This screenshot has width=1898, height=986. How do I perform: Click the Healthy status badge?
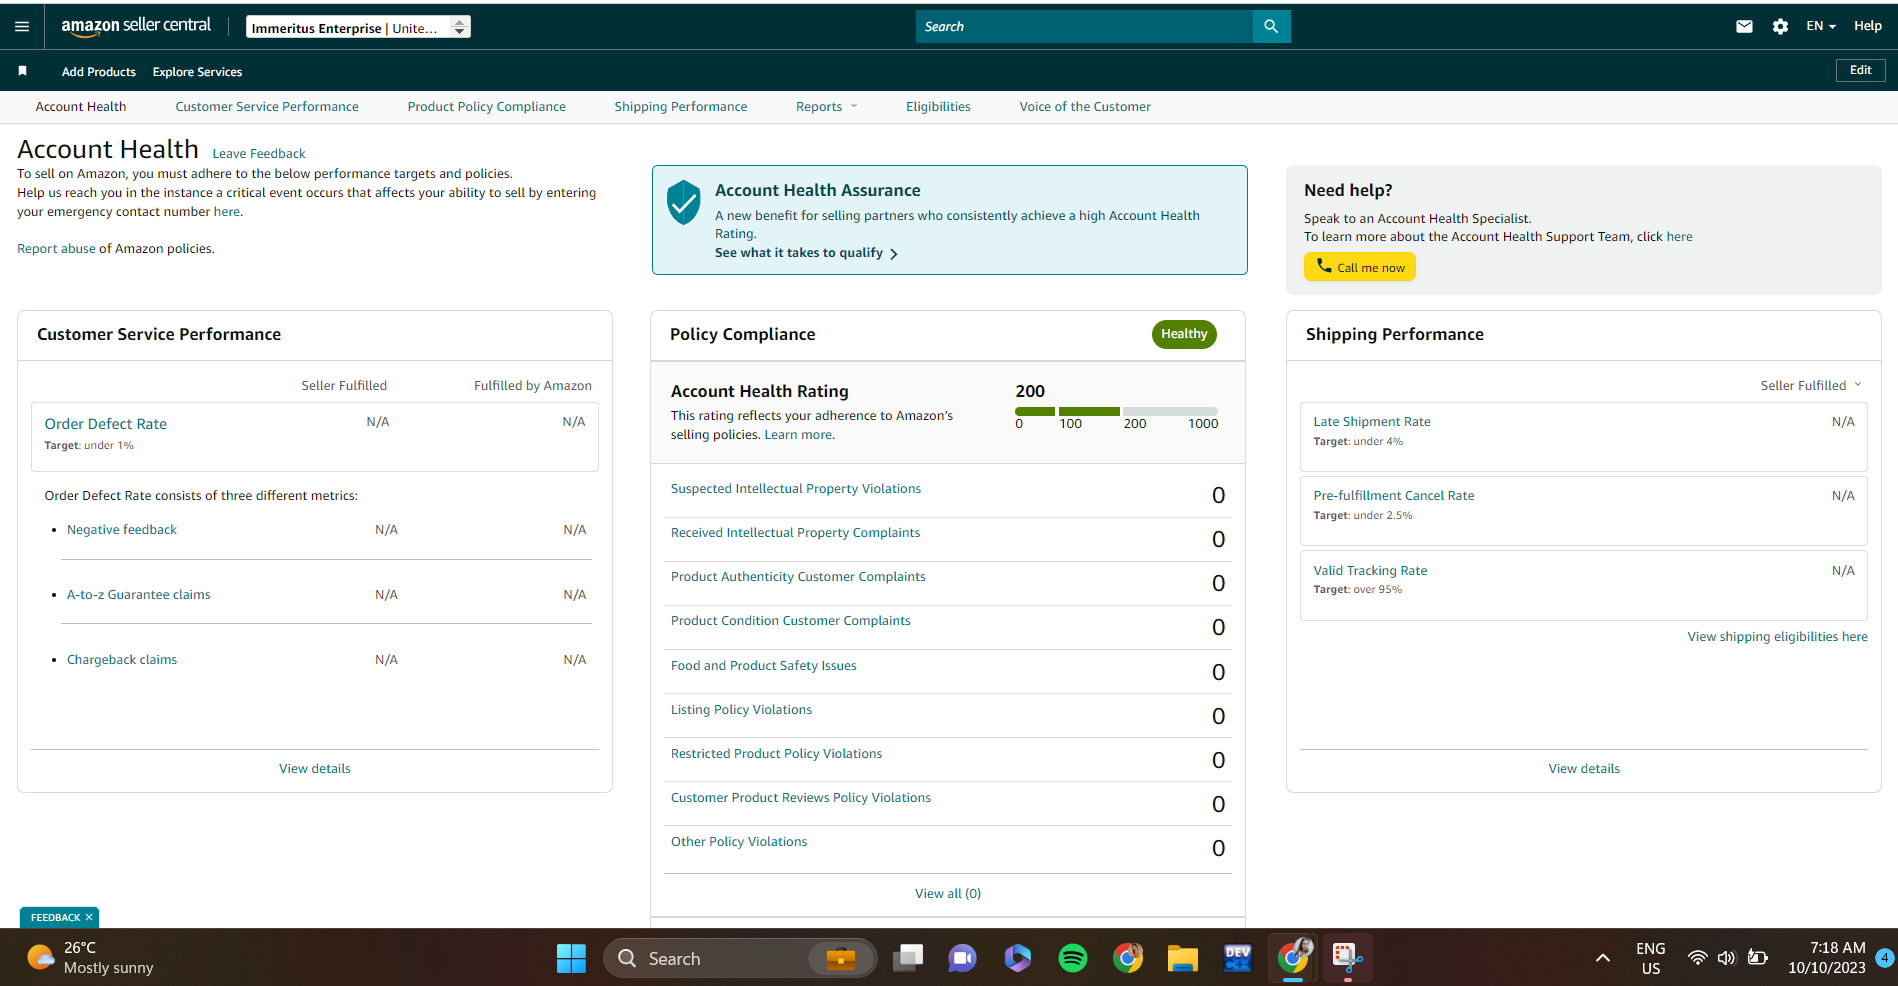click(x=1184, y=334)
